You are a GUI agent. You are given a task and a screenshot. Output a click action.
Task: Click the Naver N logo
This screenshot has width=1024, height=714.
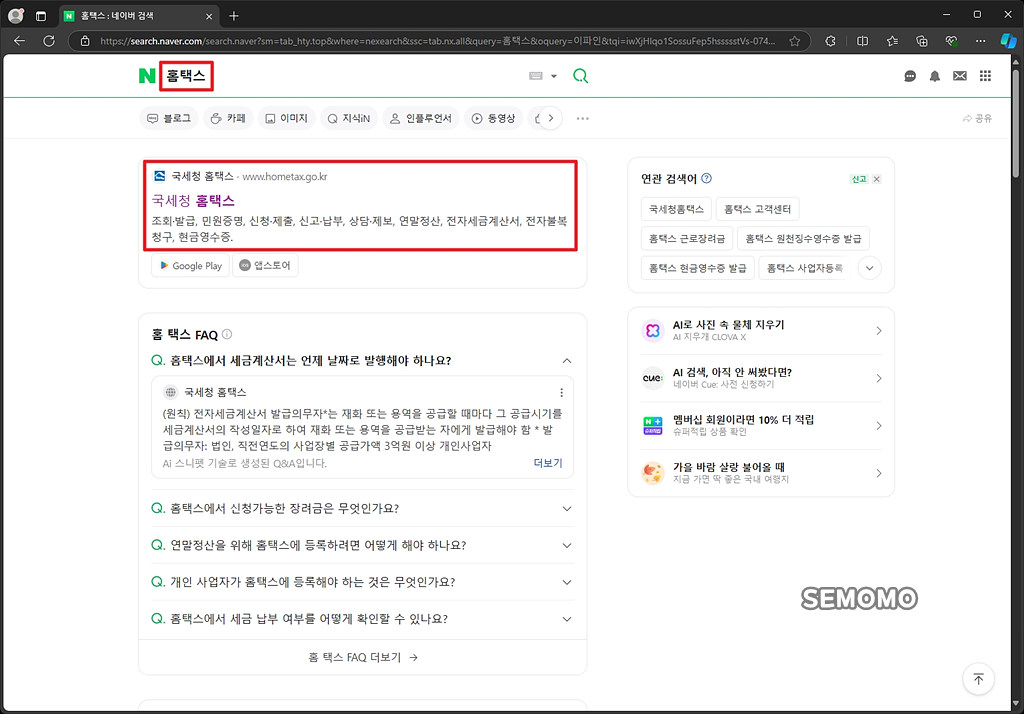(x=147, y=76)
